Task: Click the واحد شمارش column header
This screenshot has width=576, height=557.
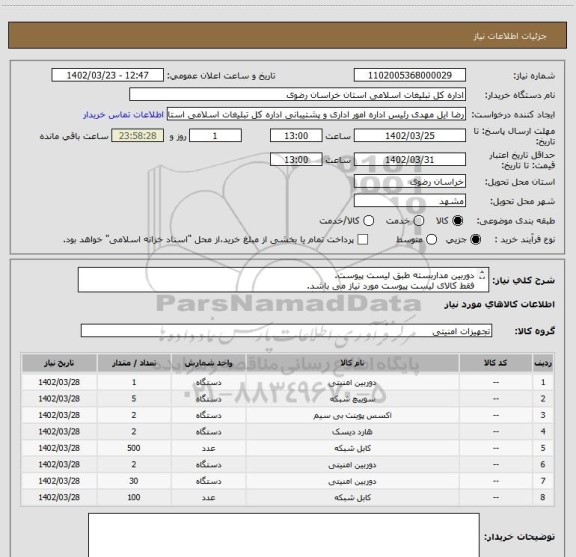Action: (x=208, y=363)
